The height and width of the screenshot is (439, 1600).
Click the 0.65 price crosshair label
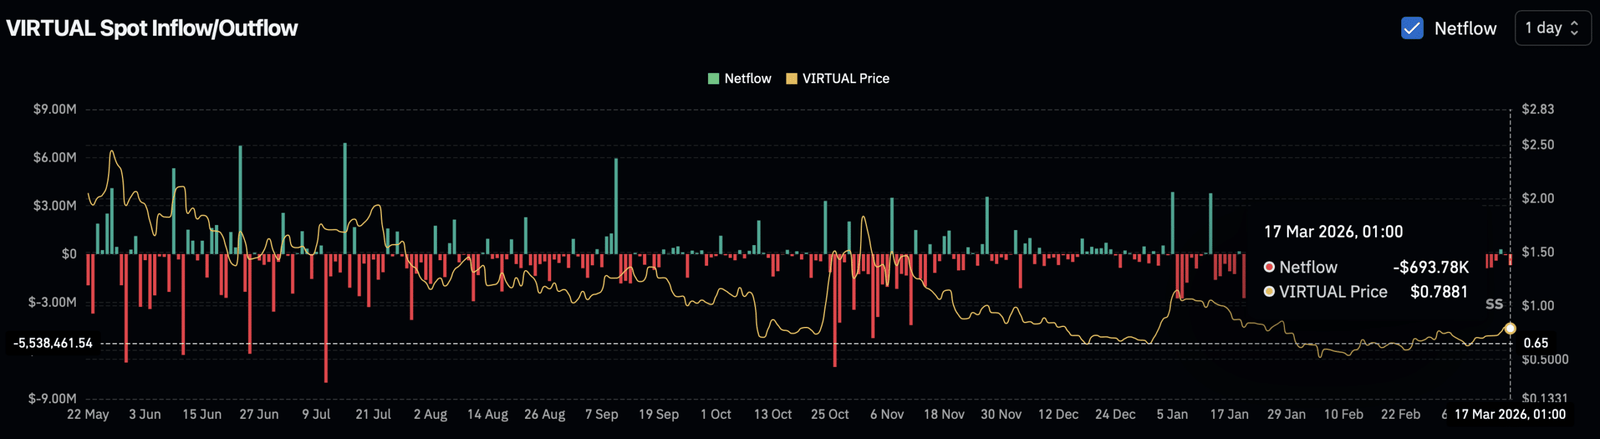(x=1535, y=343)
